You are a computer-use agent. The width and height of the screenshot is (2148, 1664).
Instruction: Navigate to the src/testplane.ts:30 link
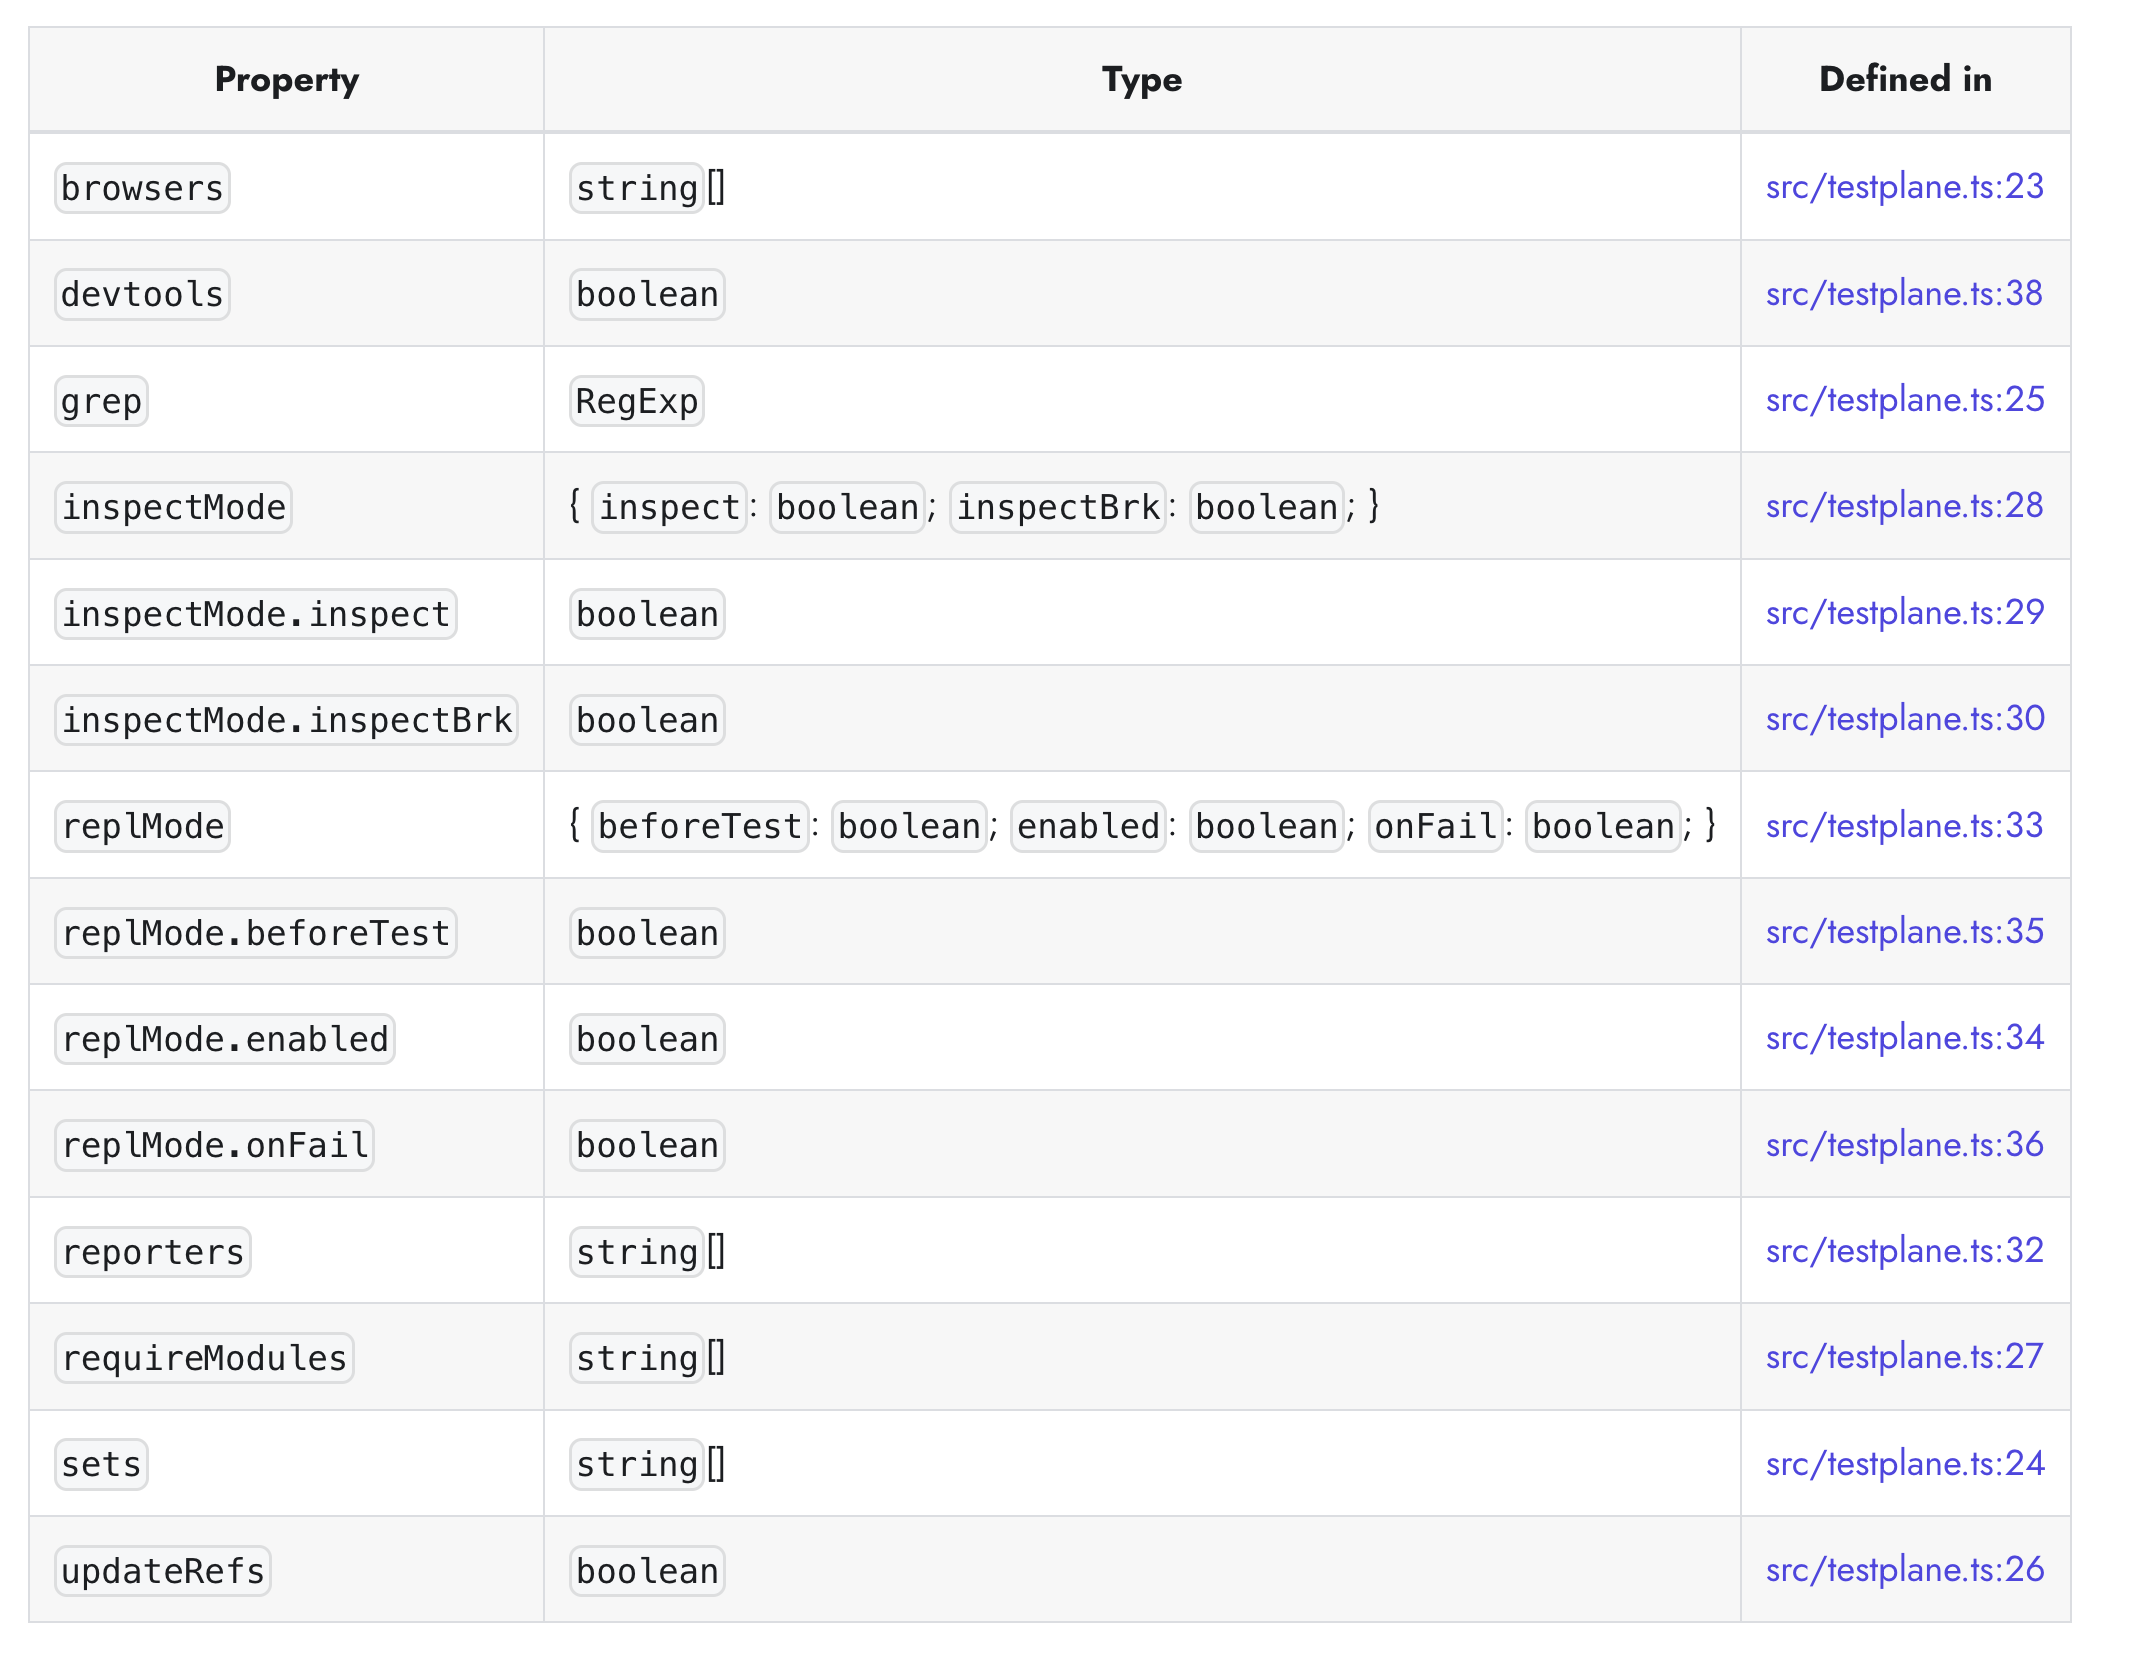tap(1904, 719)
